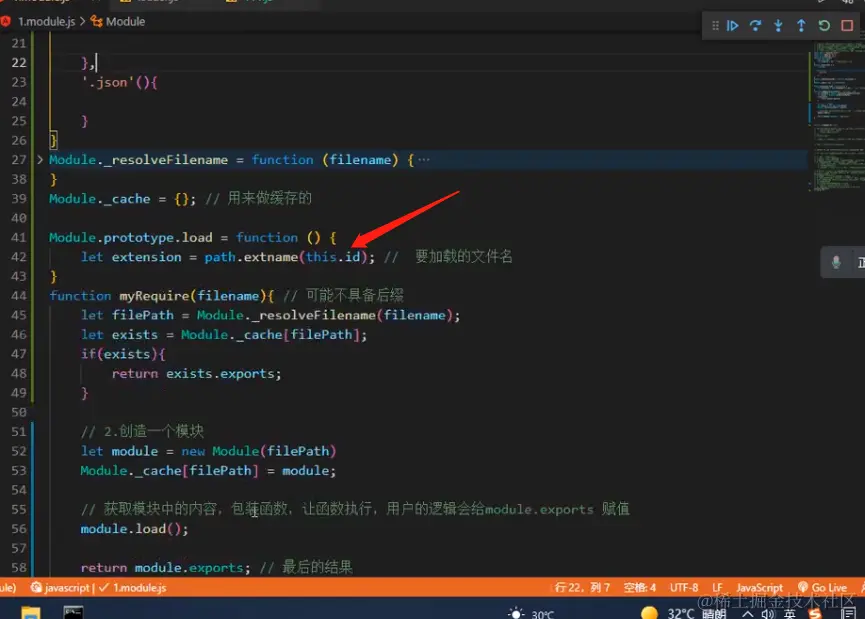Click function myRequire(filename) declaration
Image resolution: width=865 pixels, height=619 pixels.
click(x=162, y=296)
